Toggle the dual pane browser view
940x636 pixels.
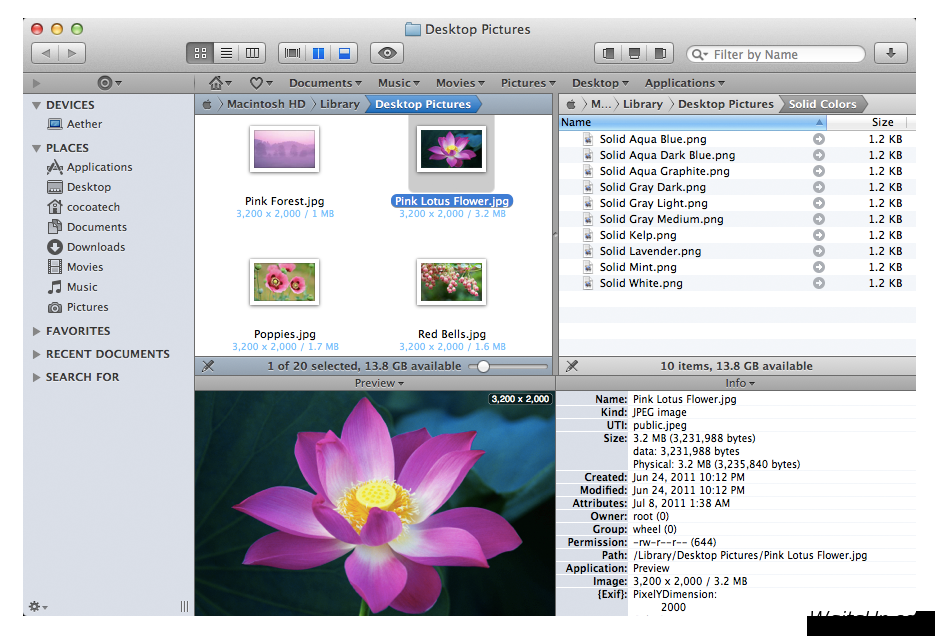click(x=319, y=53)
